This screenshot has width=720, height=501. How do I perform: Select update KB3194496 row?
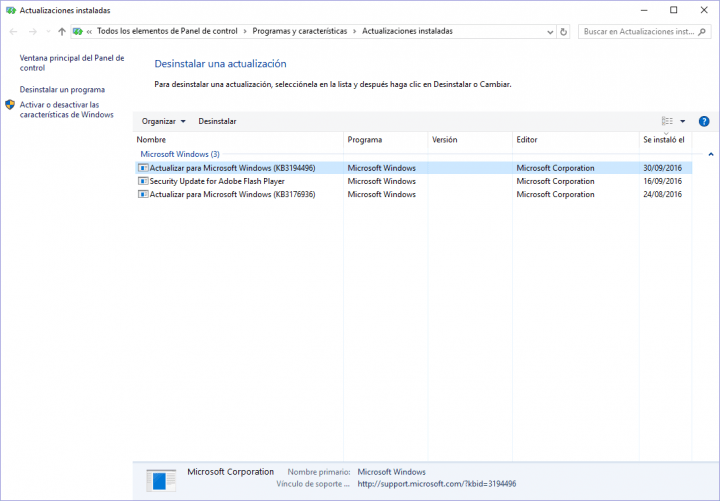point(414,168)
